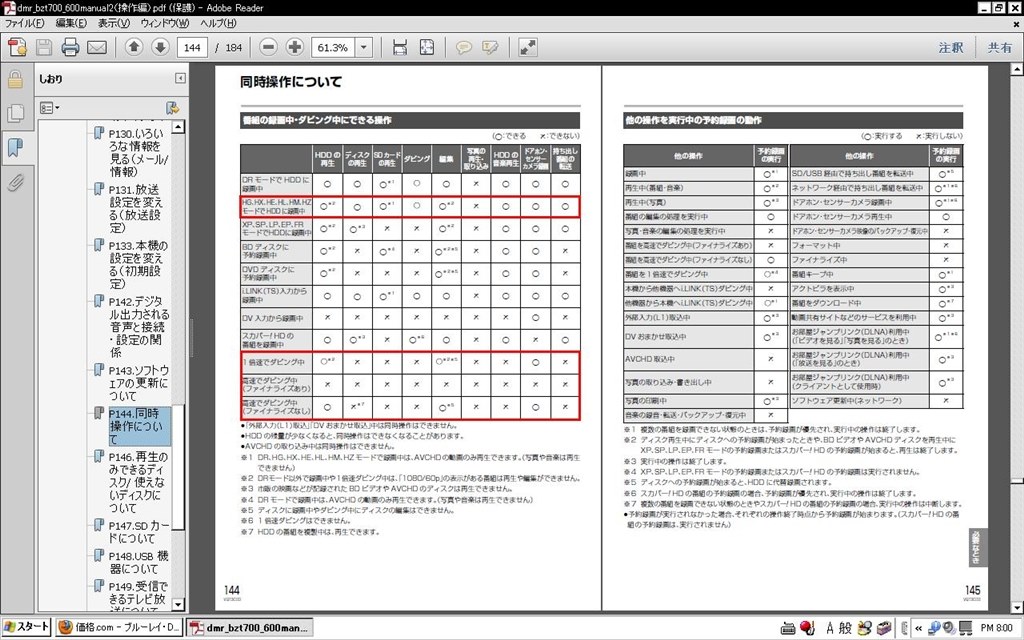Screen dimensions: 1024x640
Task: Go to previous page arrow
Action: coord(134,47)
